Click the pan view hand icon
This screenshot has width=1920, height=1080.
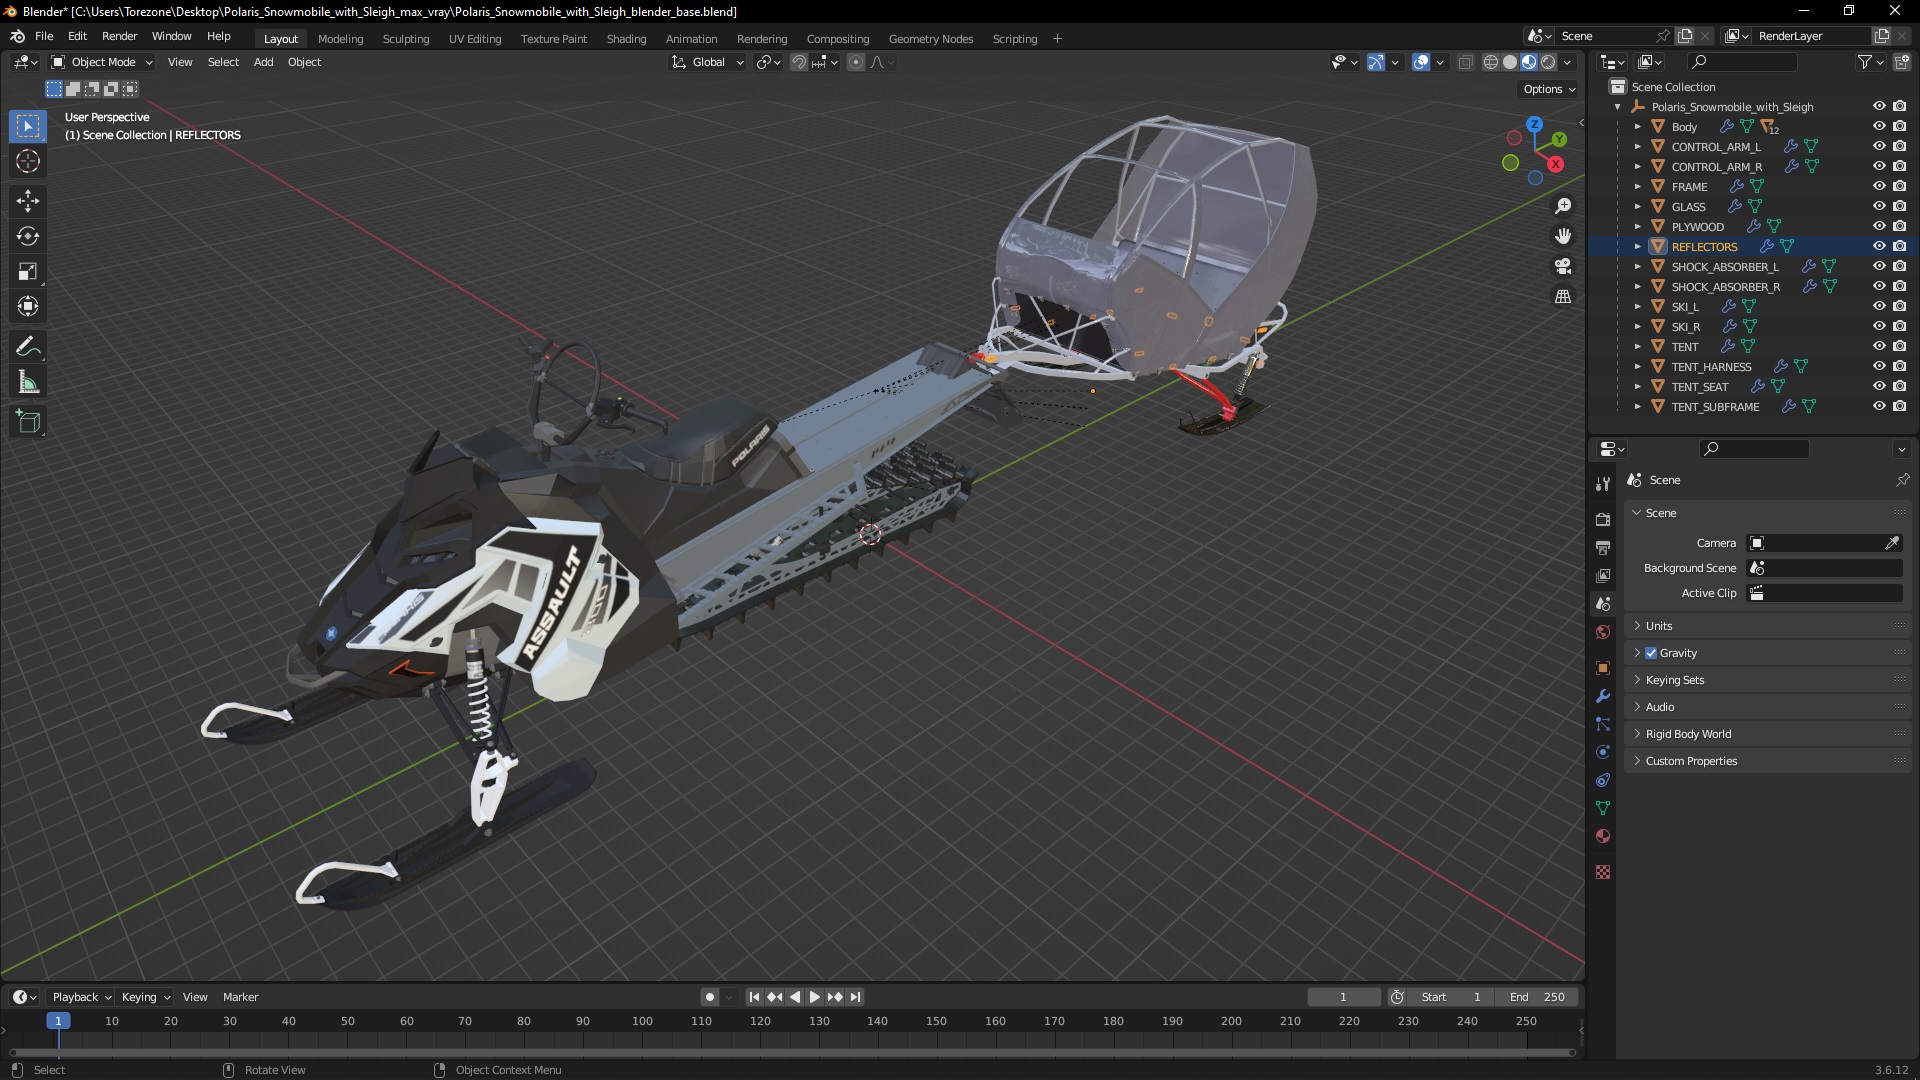[1563, 236]
